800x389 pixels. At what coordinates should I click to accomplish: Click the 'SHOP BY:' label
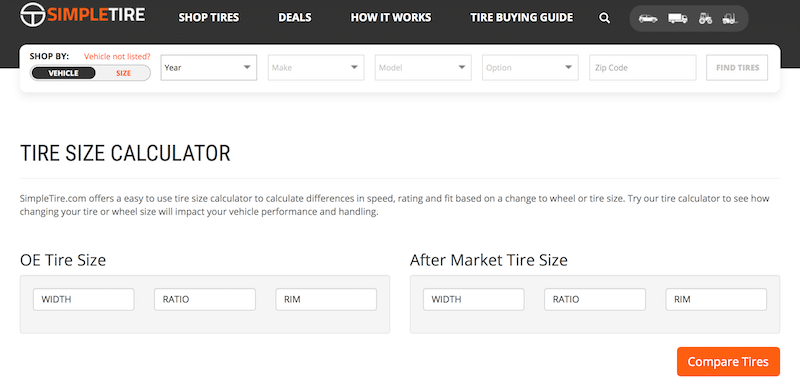[49, 56]
